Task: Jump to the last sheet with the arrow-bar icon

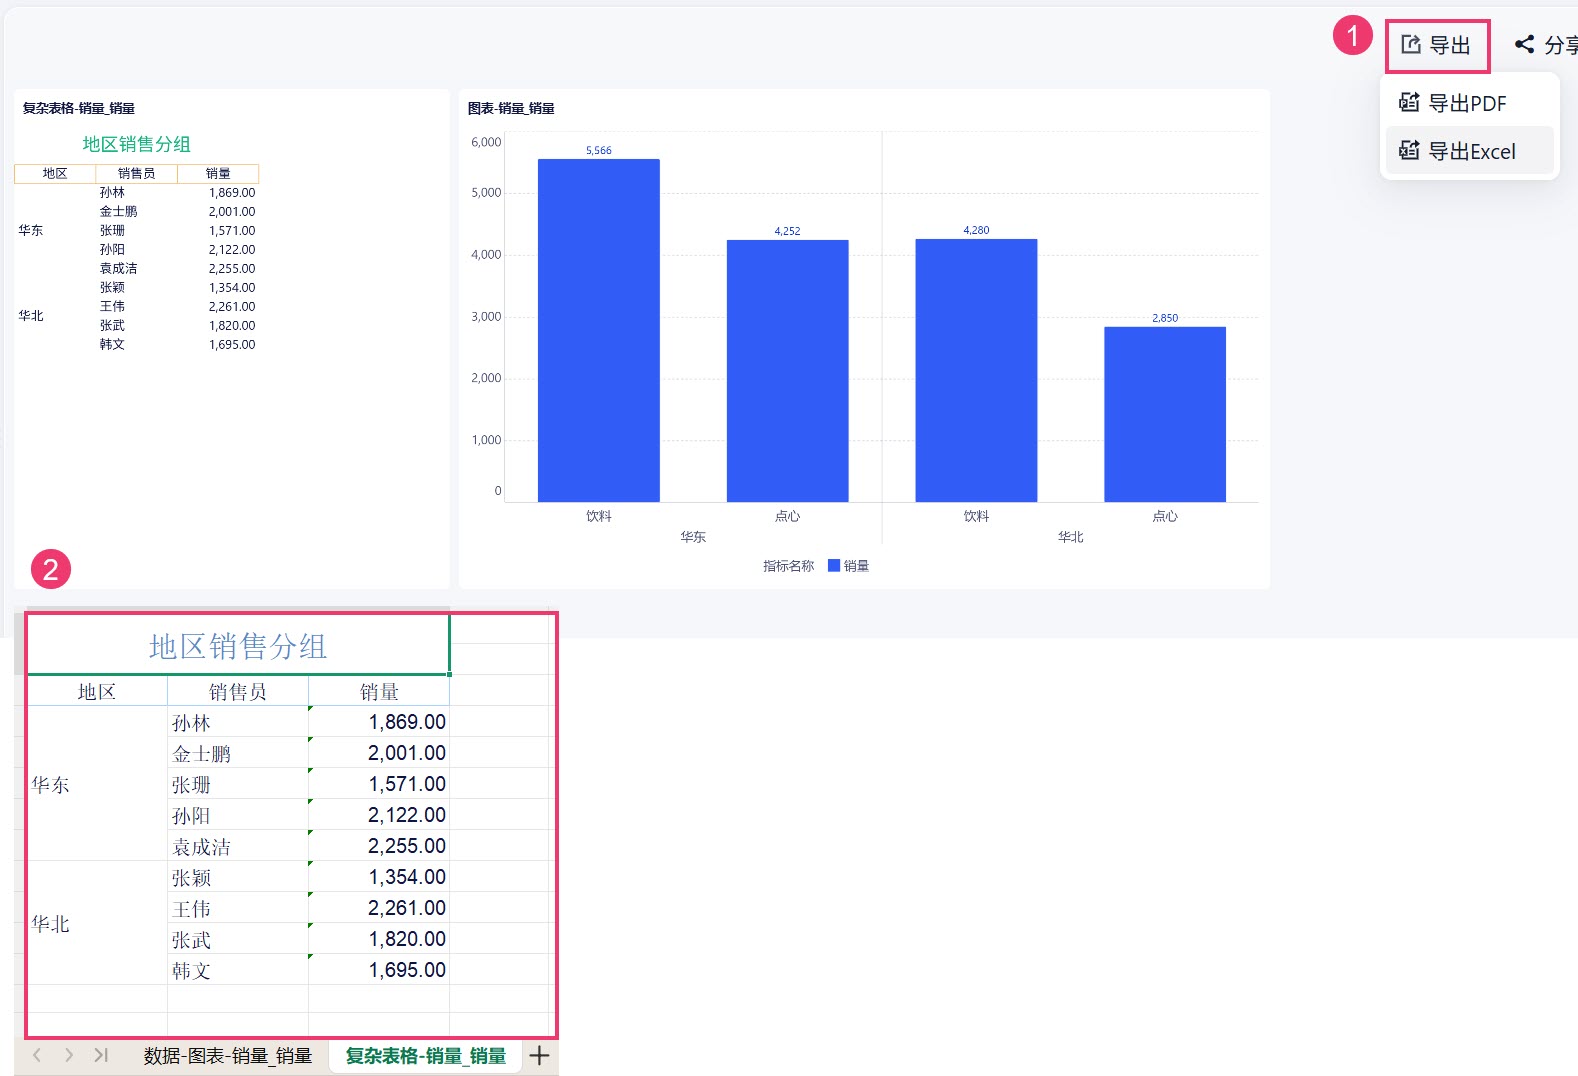Action: [x=101, y=1055]
